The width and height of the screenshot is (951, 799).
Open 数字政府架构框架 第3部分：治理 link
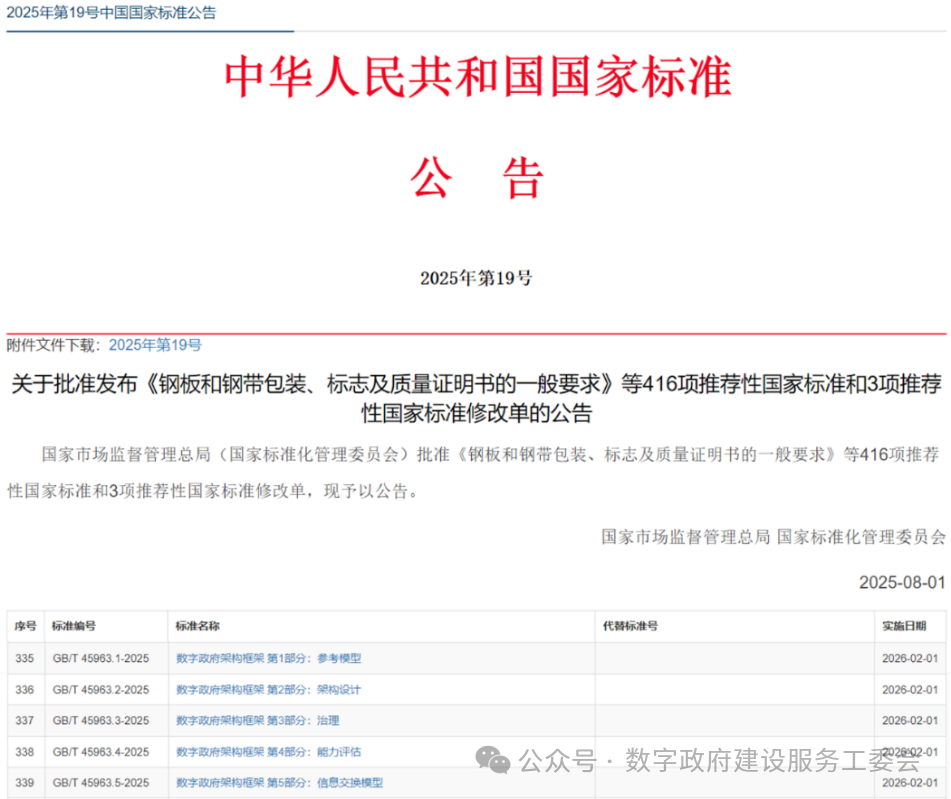click(x=257, y=721)
